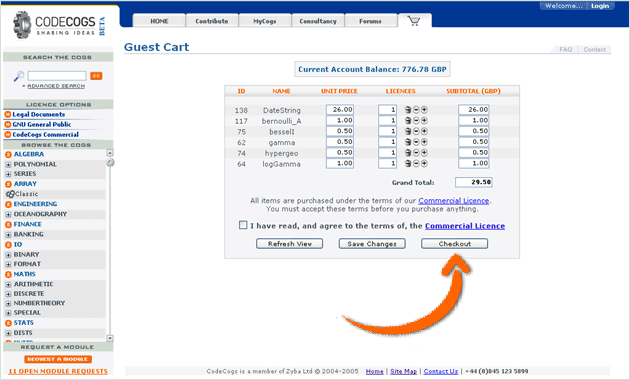Screen dimensions: 630x380
Task: Tick the Commercial Licence agreement checkbox
Action: (x=243, y=225)
